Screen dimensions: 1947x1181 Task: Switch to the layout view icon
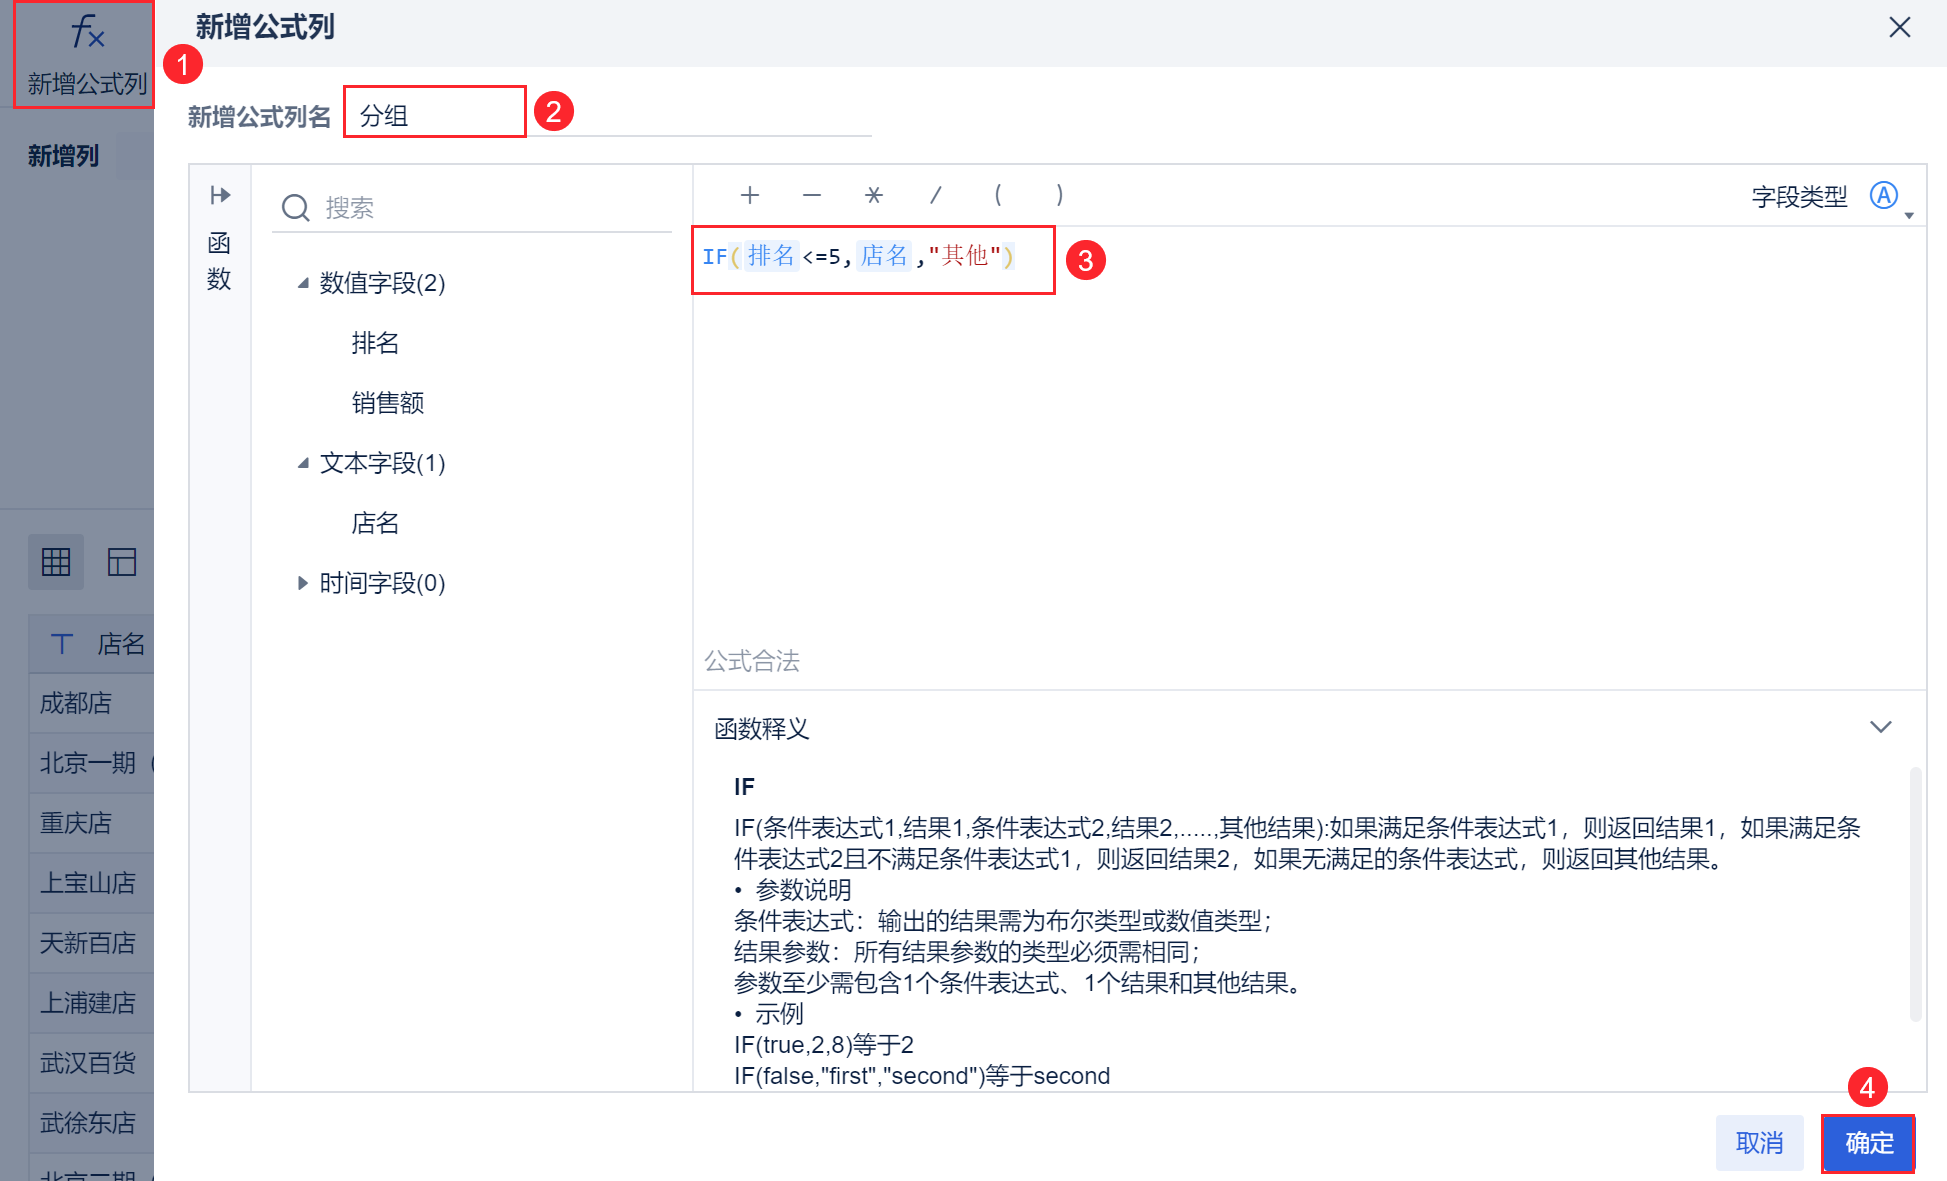point(122,562)
